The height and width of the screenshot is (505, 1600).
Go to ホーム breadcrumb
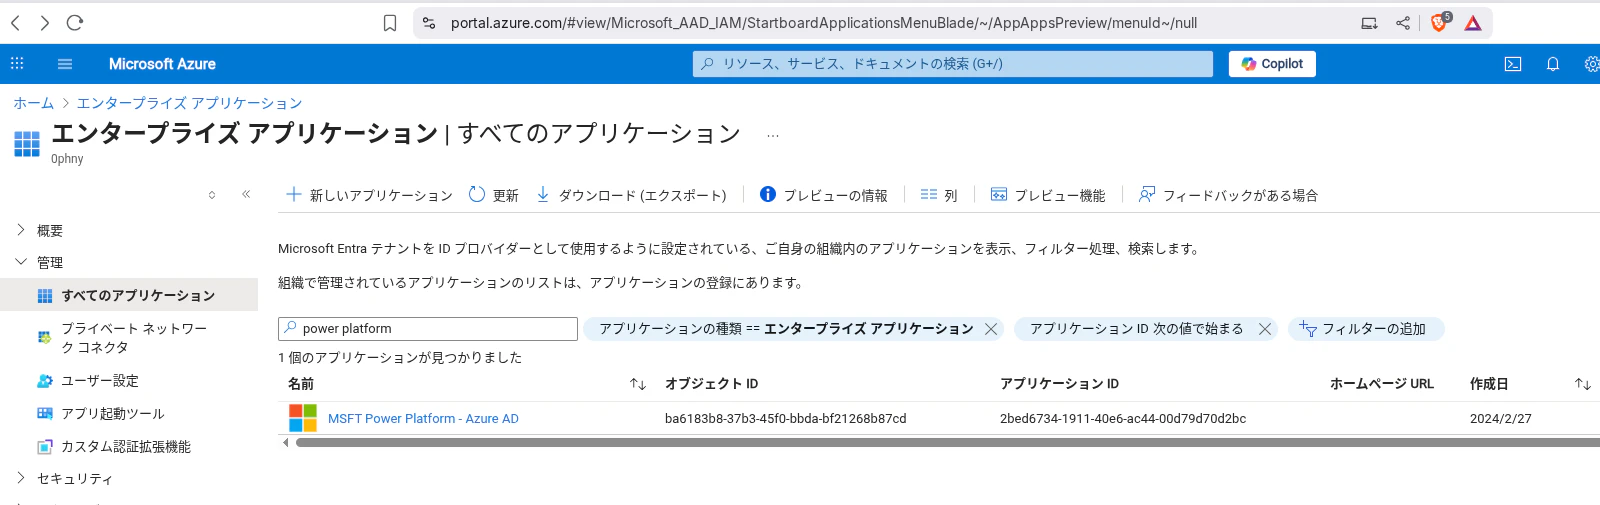(x=33, y=103)
